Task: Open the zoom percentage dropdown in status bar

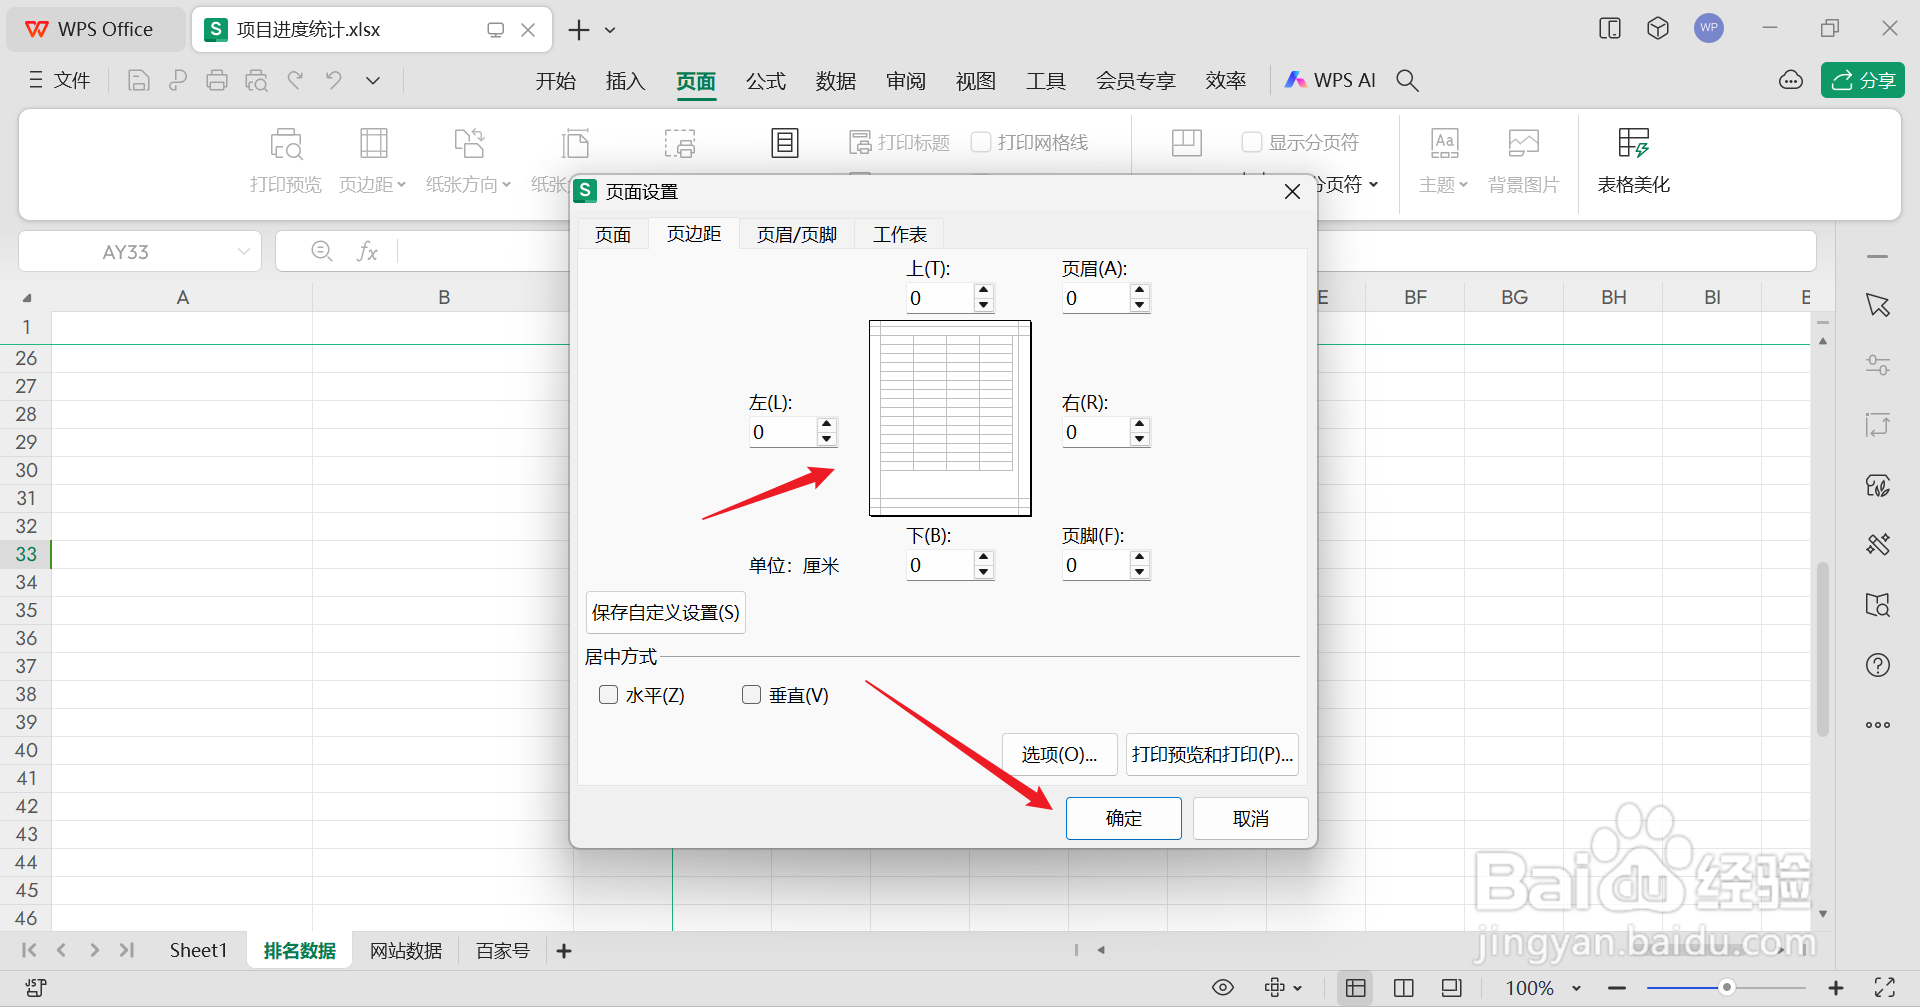Action: (x=1577, y=988)
